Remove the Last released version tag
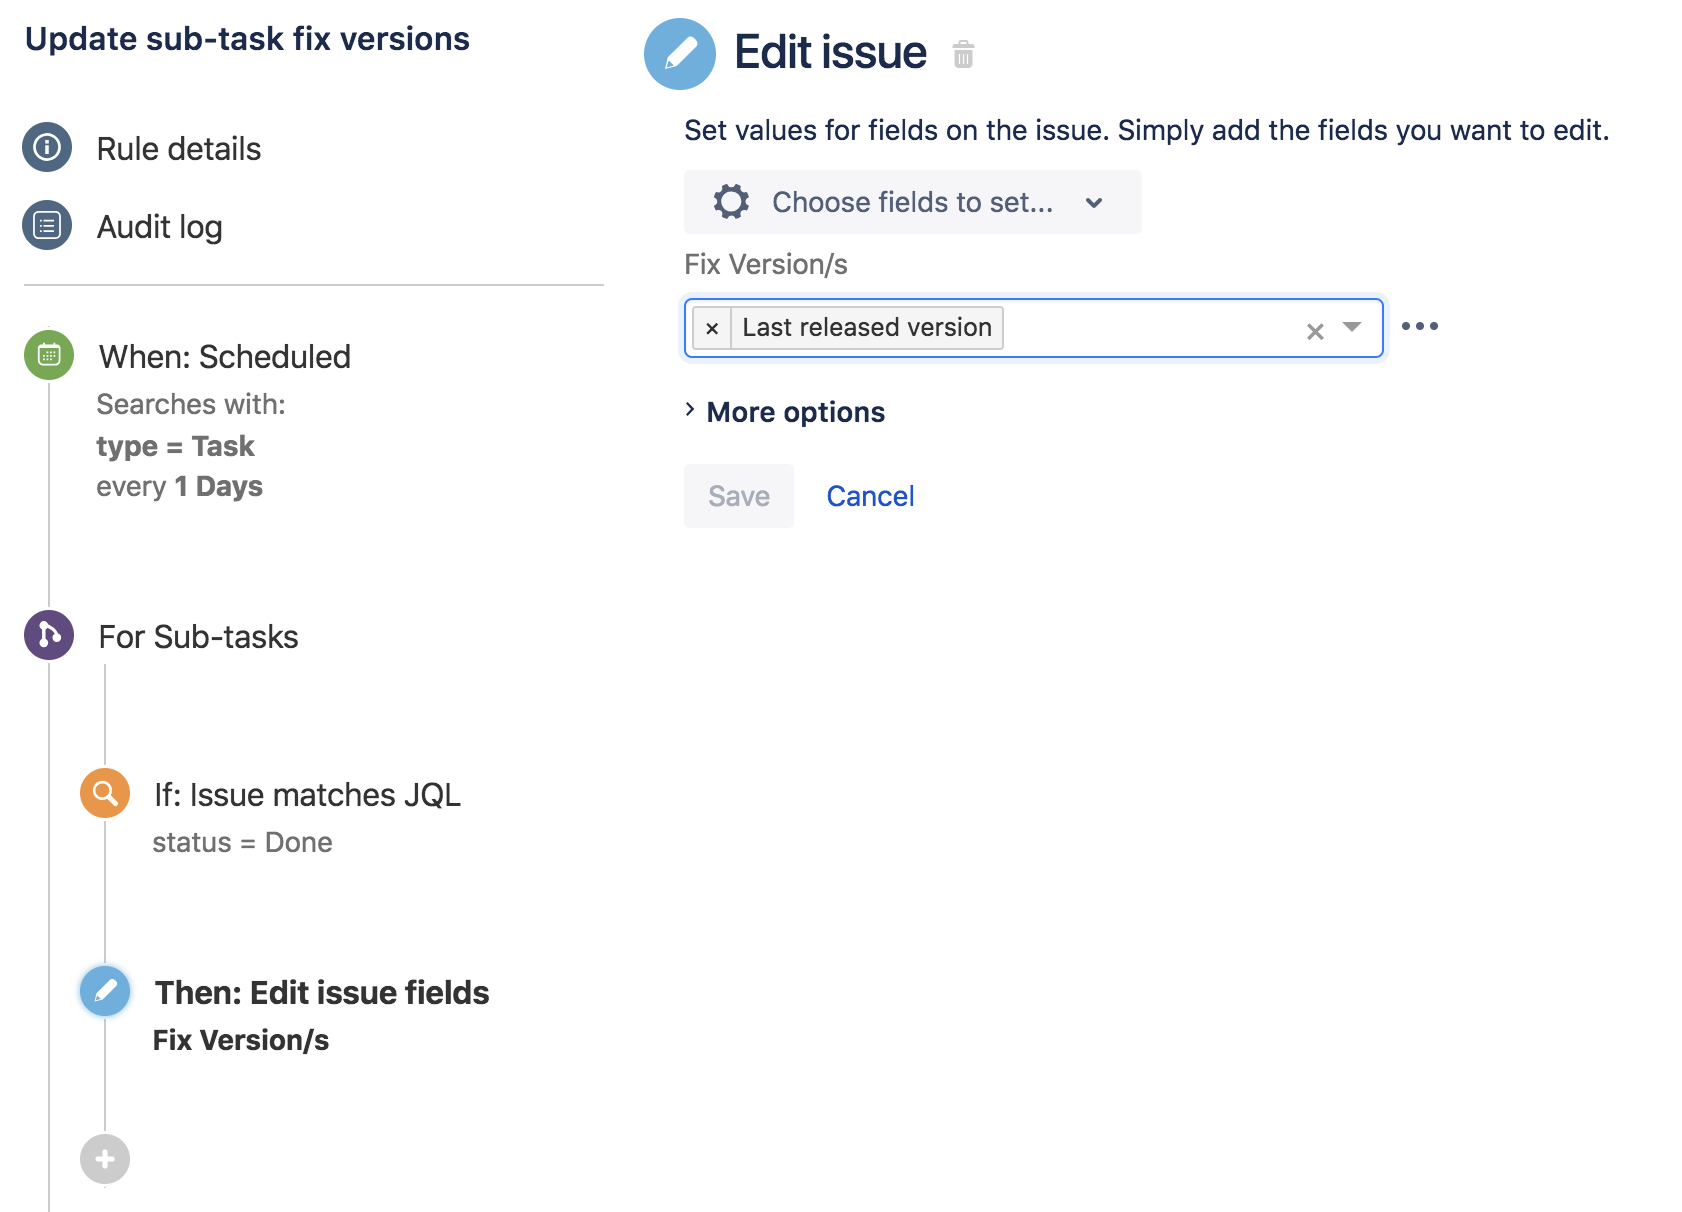The height and width of the screenshot is (1212, 1682). (712, 328)
